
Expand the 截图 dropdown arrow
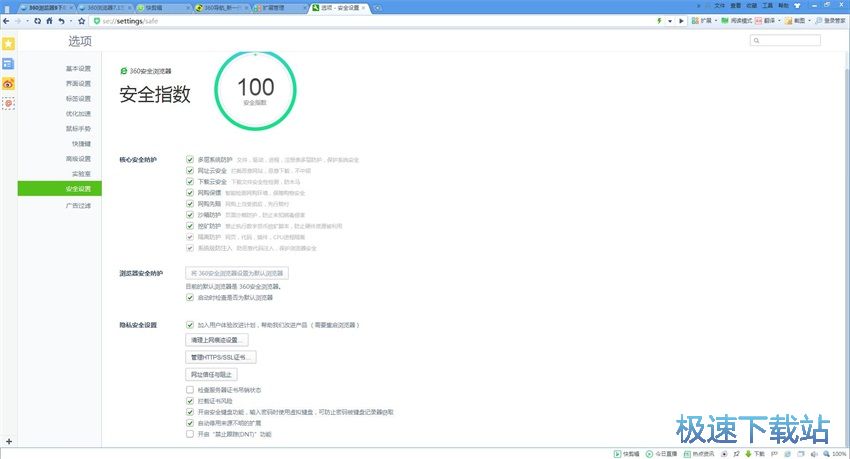tap(809, 21)
